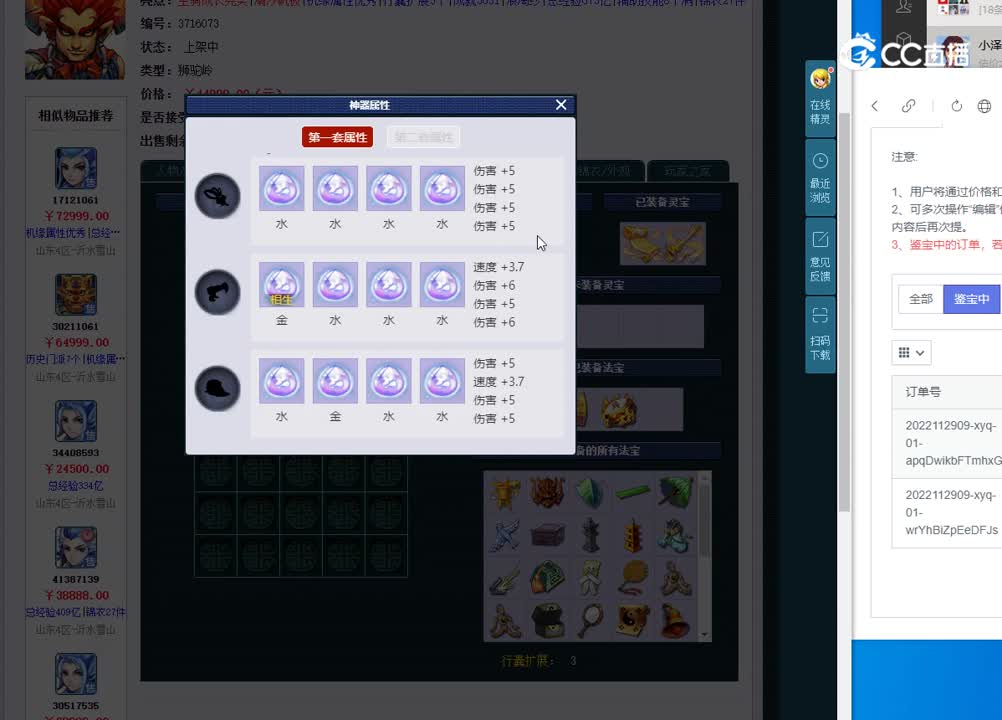Click the green bamboo flute fabao icon
Viewport: 1002px width, 720px height.
(x=633, y=492)
